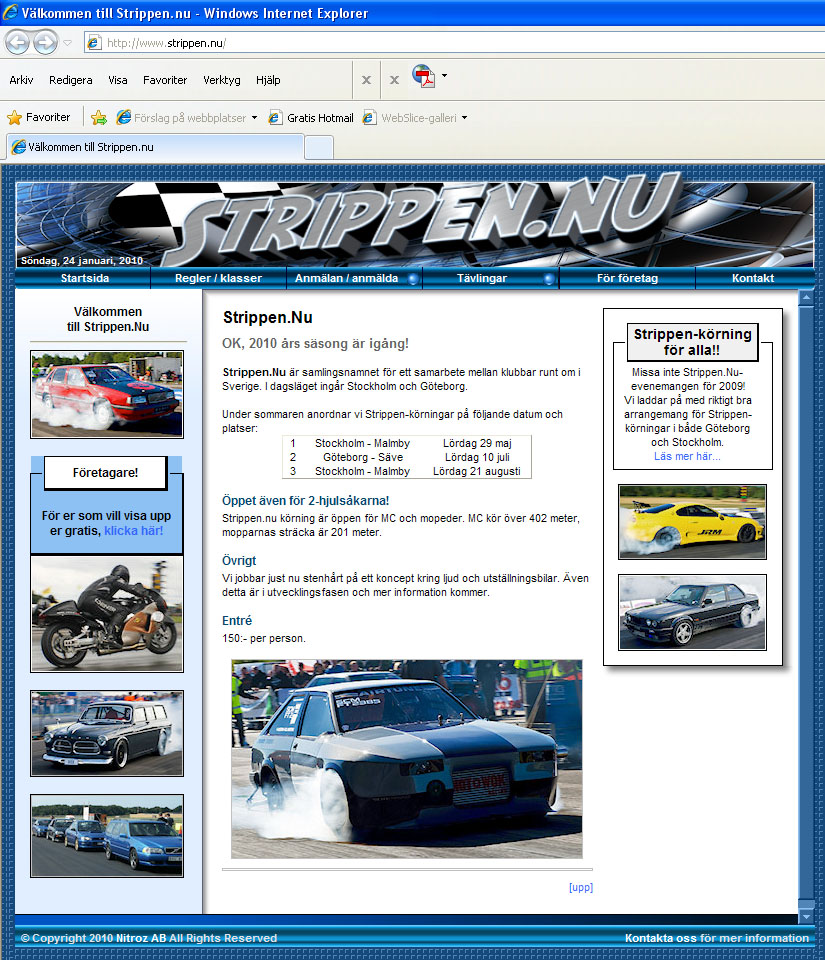Open the WebSlice-galleri favorite
Viewport: 825px width, 960px height.
coord(410,118)
